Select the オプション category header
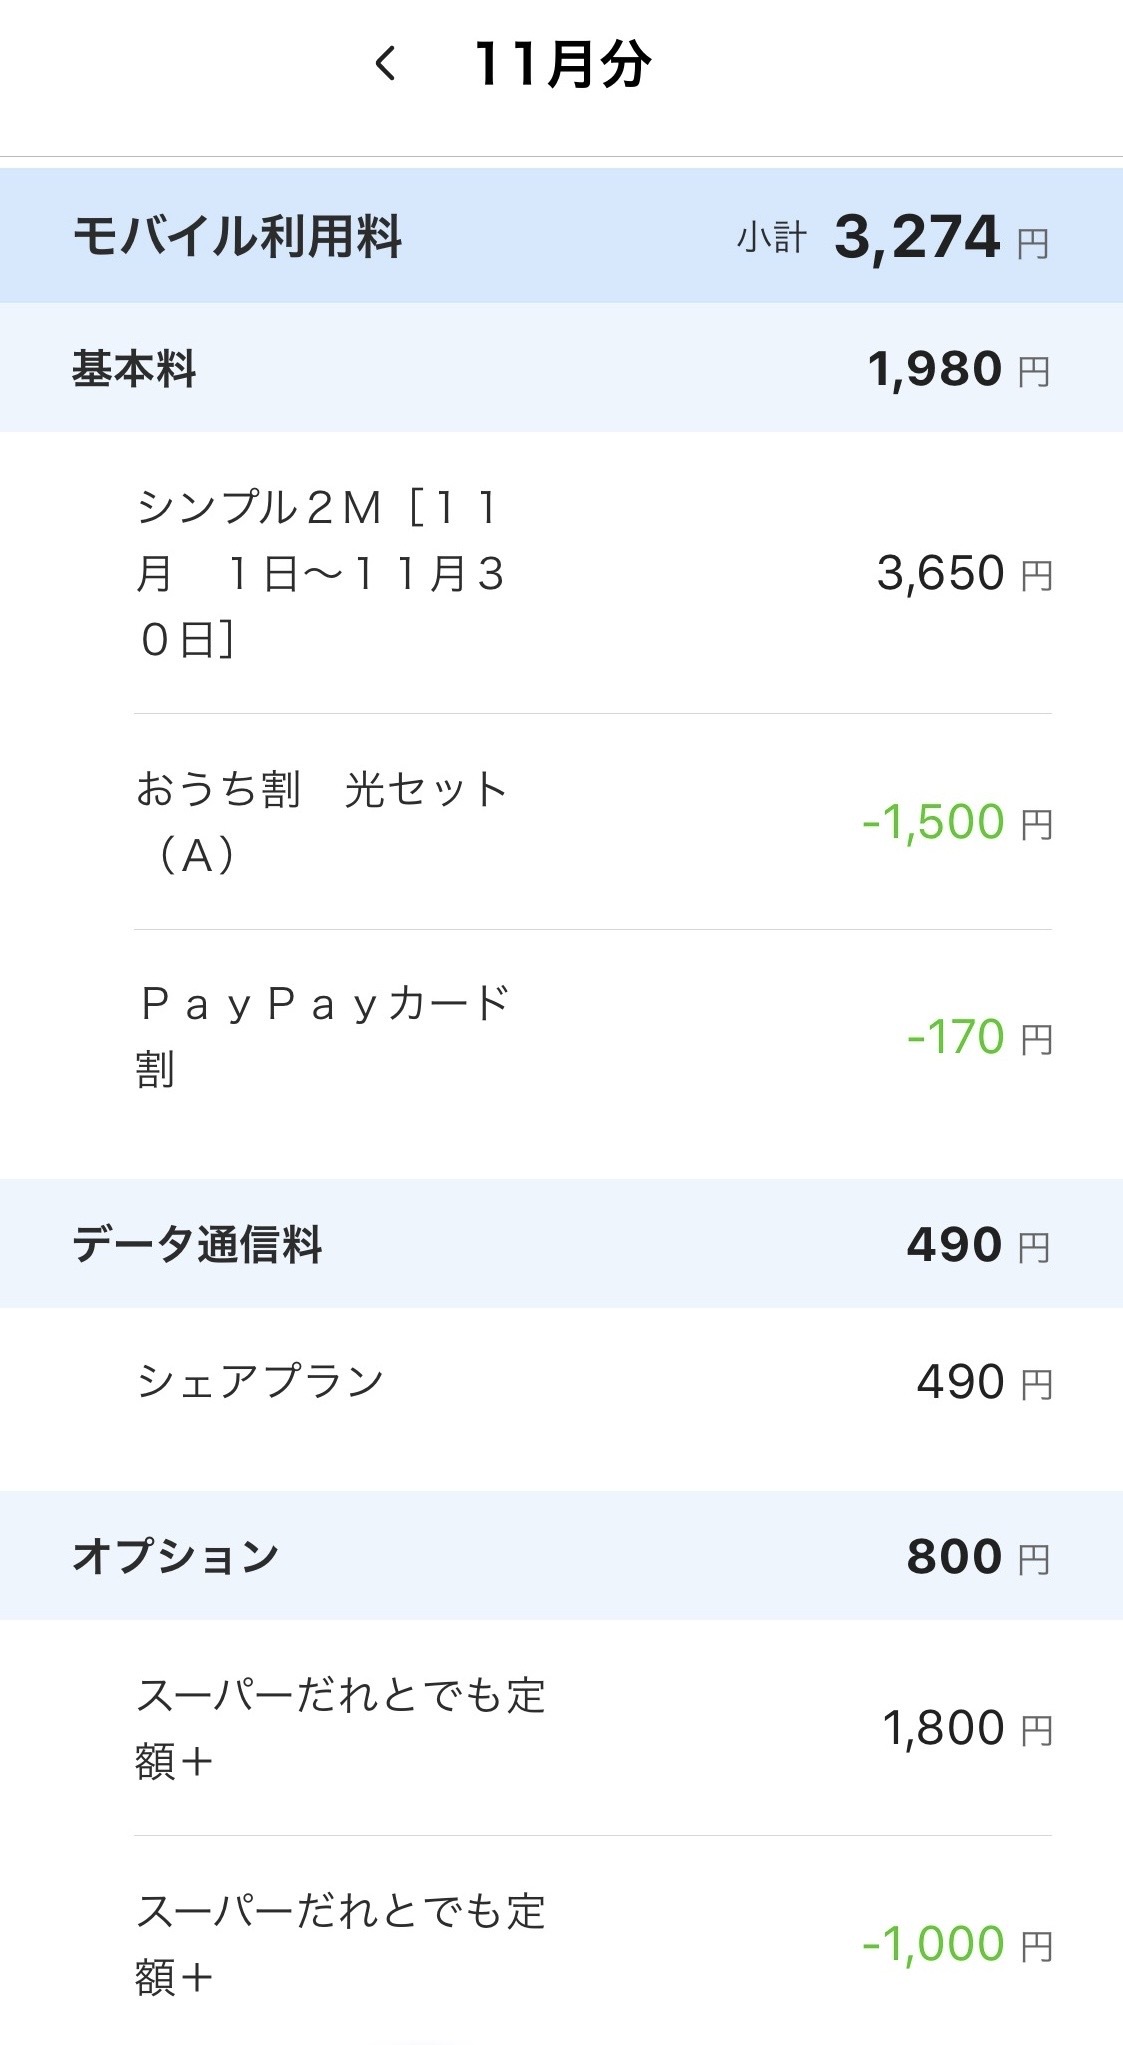The height and width of the screenshot is (2045, 1123). pyautogui.click(x=175, y=1556)
